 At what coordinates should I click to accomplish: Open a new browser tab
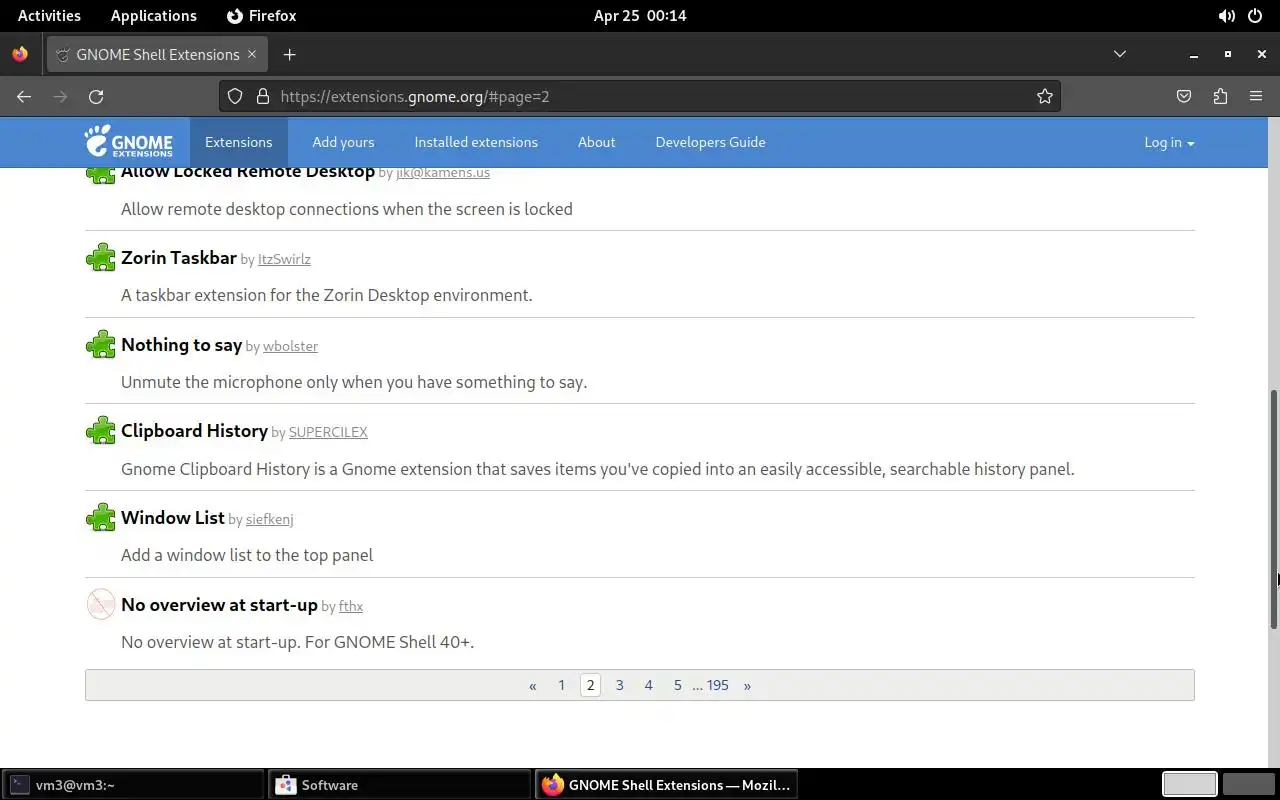[x=289, y=54]
